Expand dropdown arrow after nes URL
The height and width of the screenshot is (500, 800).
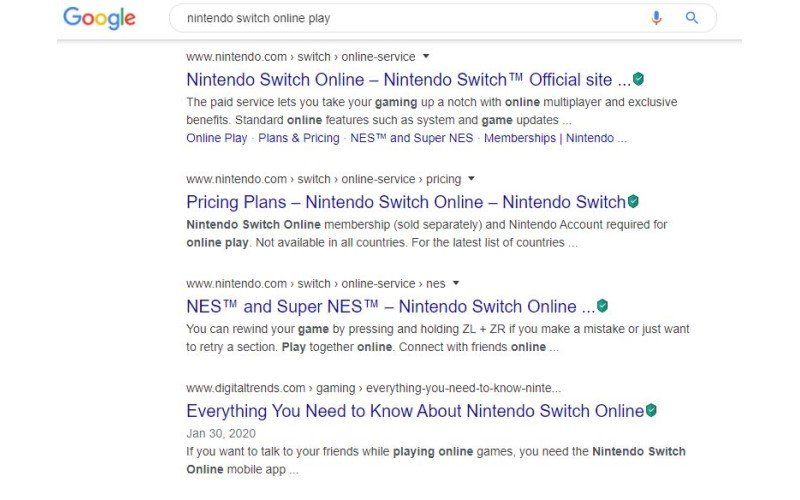(456, 283)
